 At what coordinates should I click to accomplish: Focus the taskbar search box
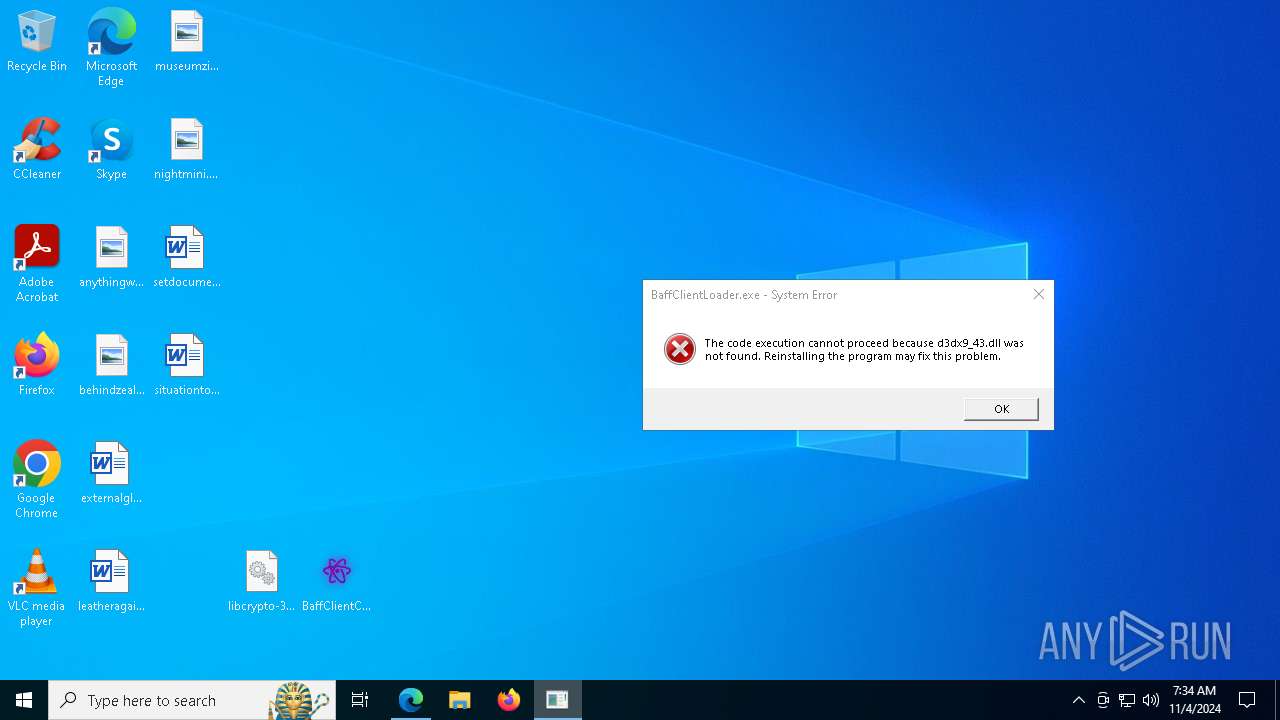point(192,700)
